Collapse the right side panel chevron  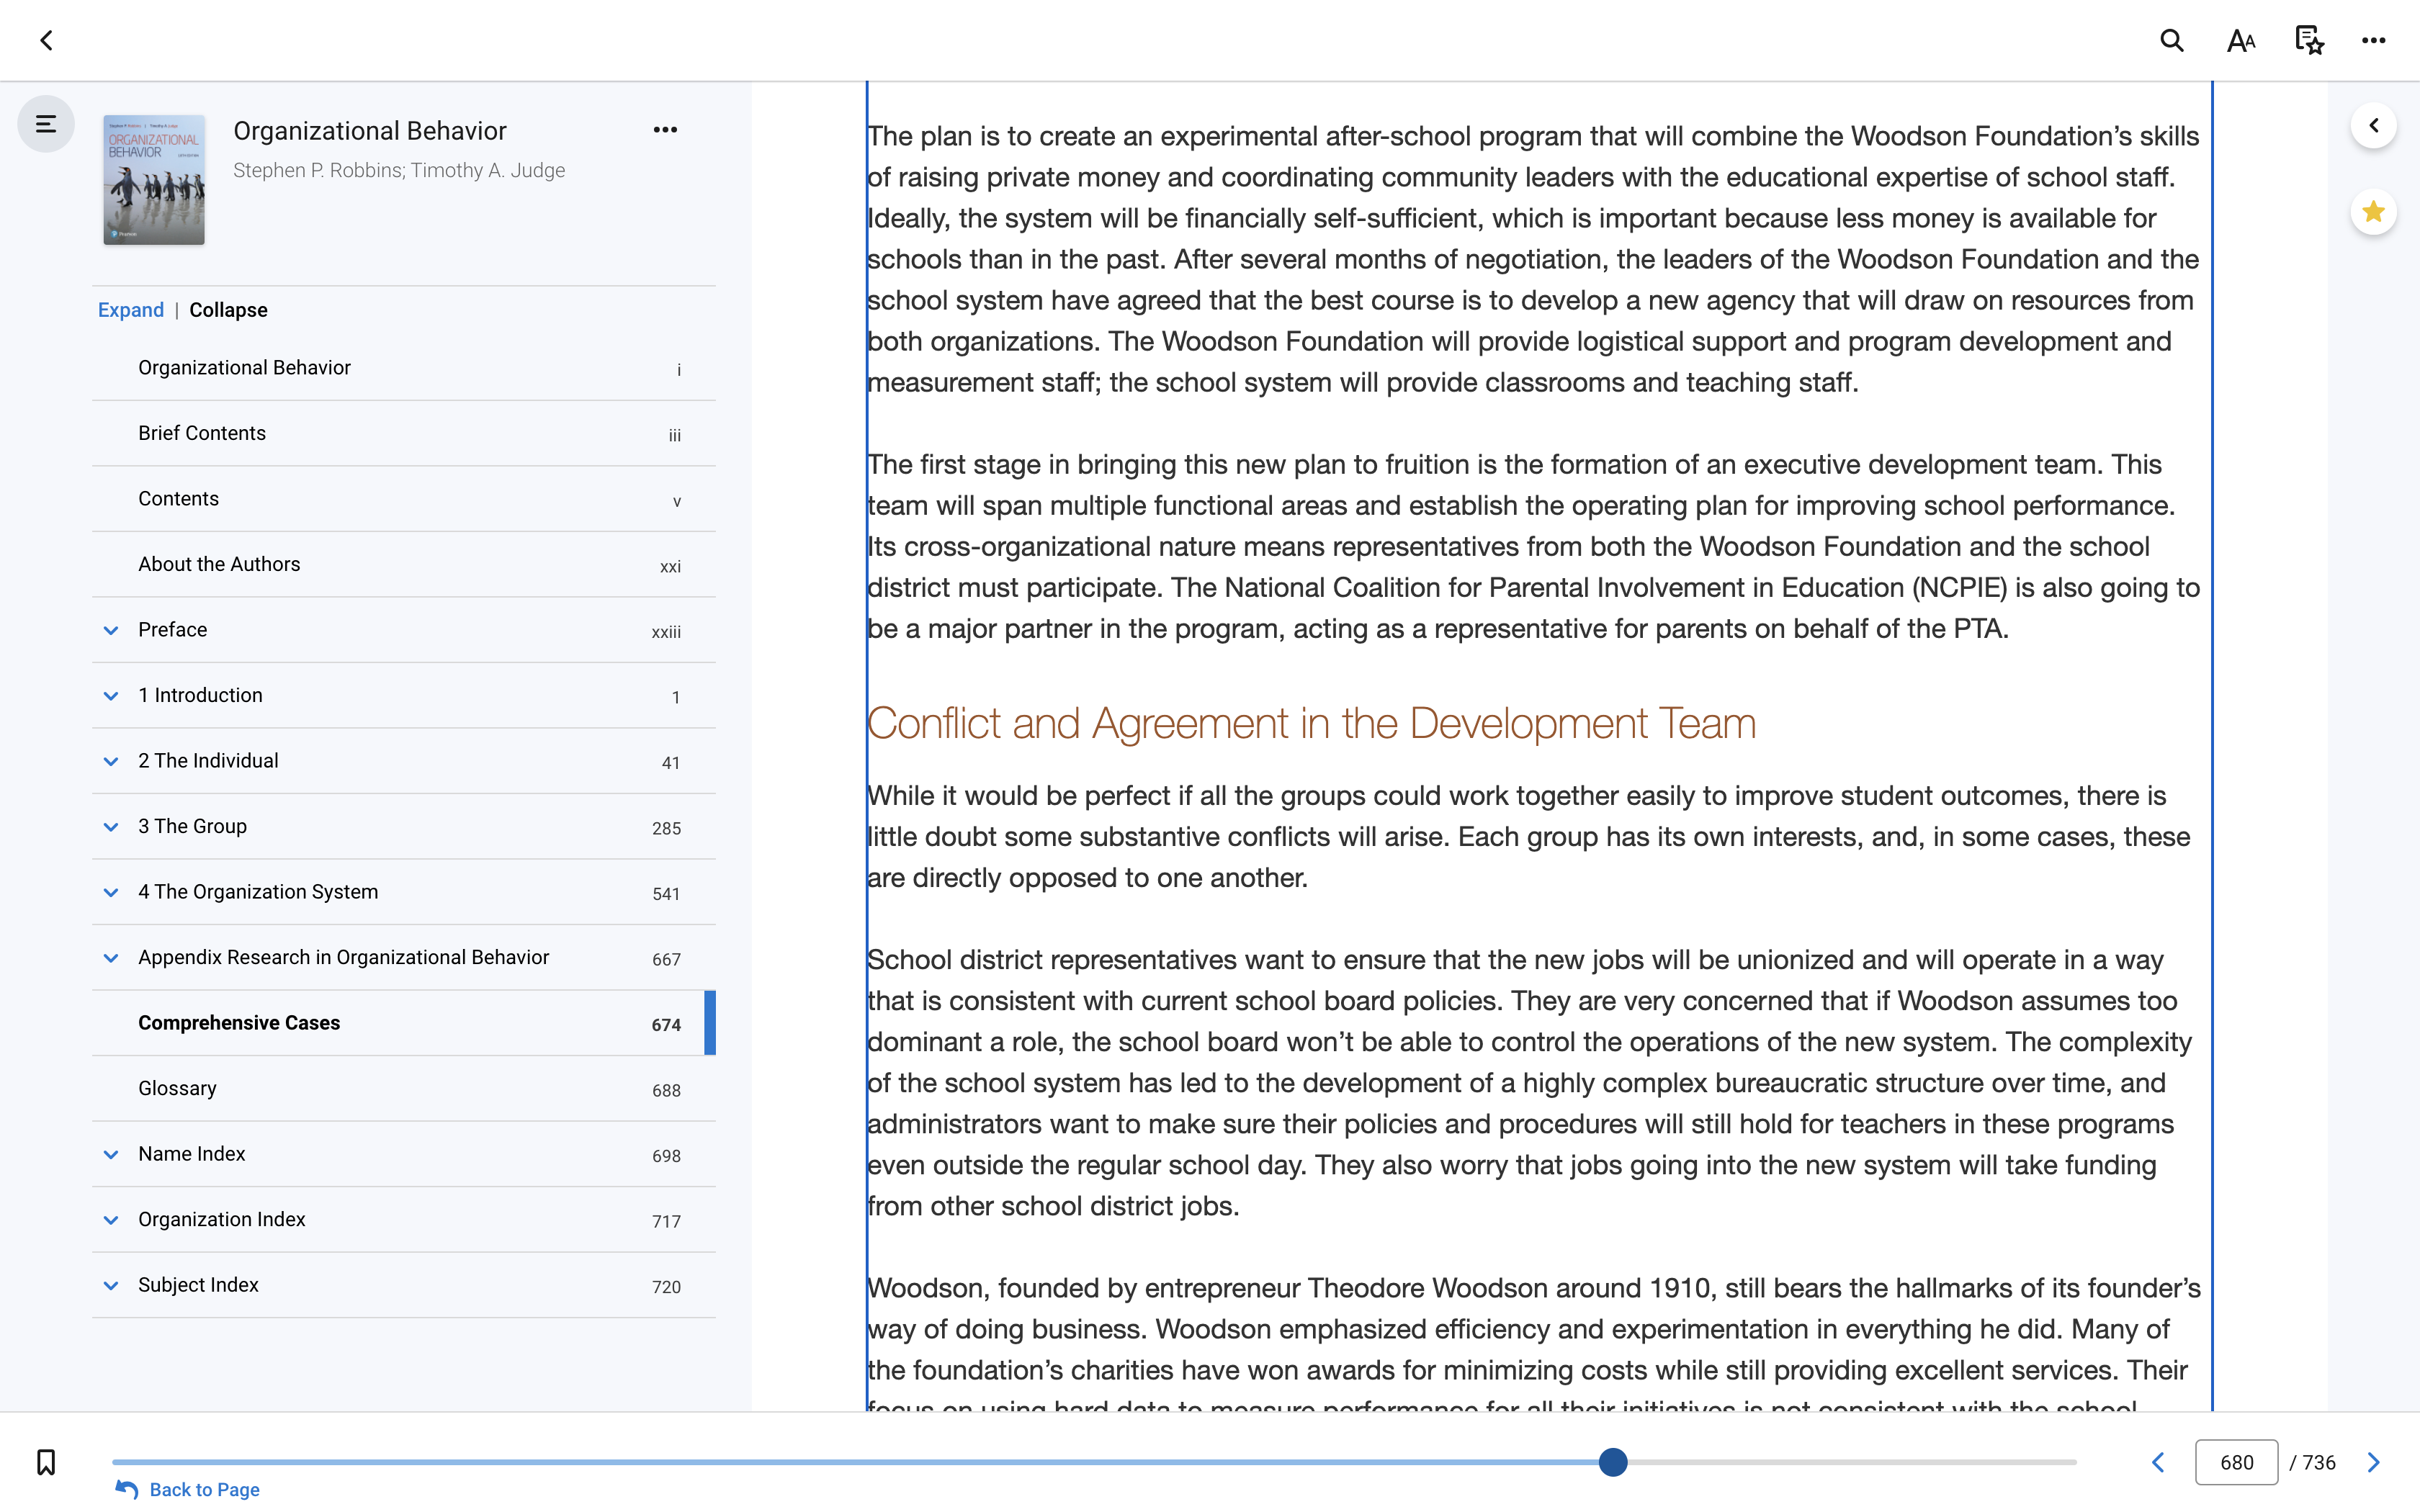tap(2373, 126)
